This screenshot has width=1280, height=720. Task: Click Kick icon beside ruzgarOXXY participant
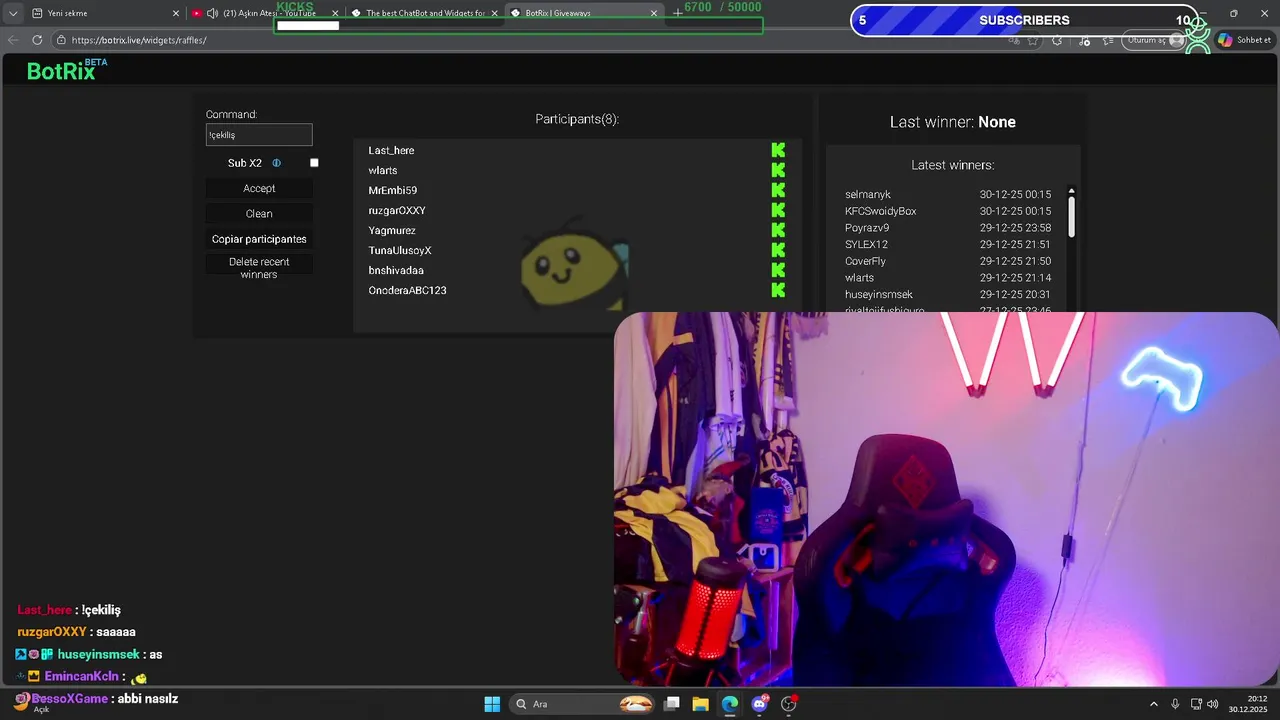pos(778,210)
